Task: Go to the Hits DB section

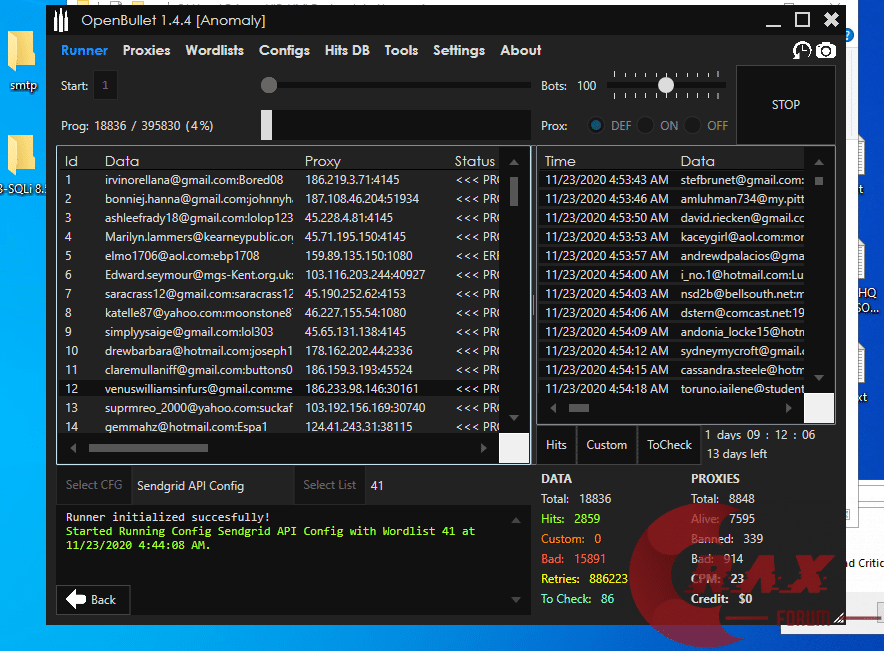Action: click(346, 50)
